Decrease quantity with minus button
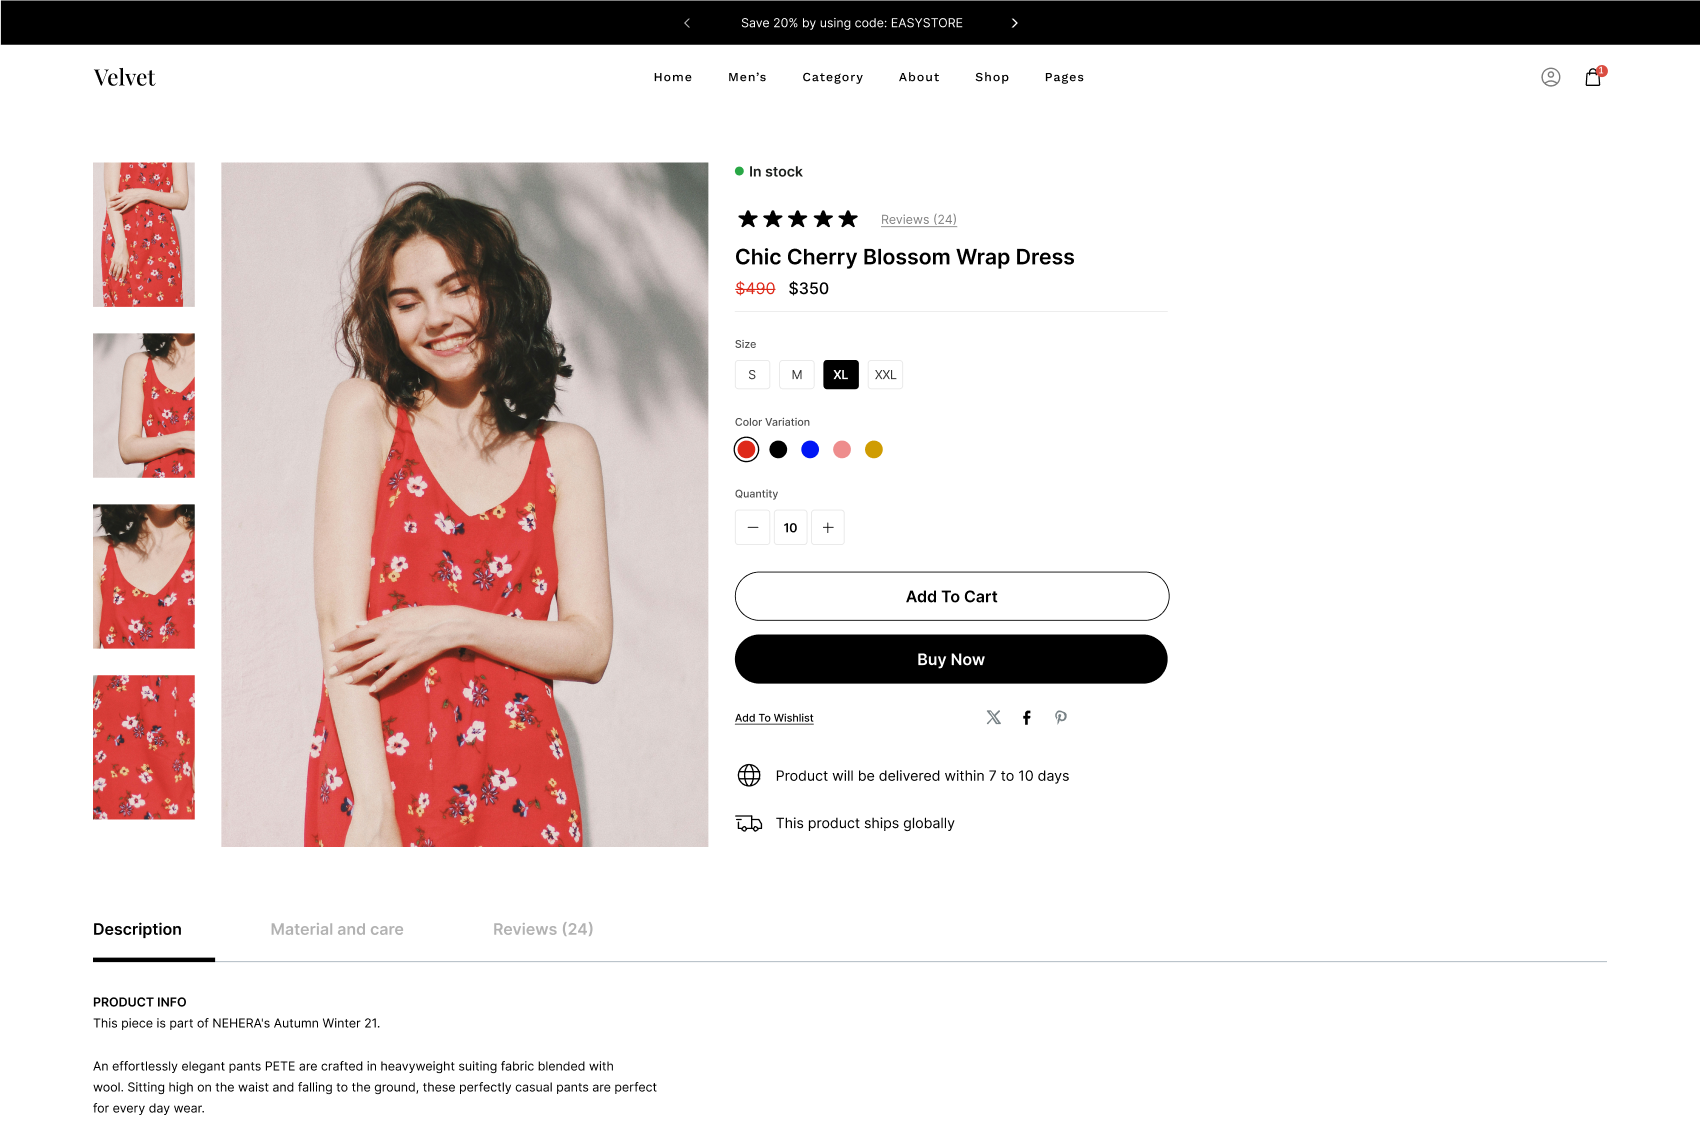The height and width of the screenshot is (1138, 1700). tap(752, 528)
